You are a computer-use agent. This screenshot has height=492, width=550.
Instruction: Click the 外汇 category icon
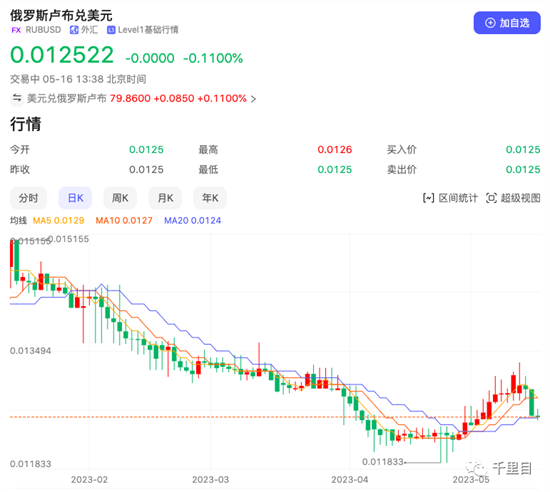[74, 30]
